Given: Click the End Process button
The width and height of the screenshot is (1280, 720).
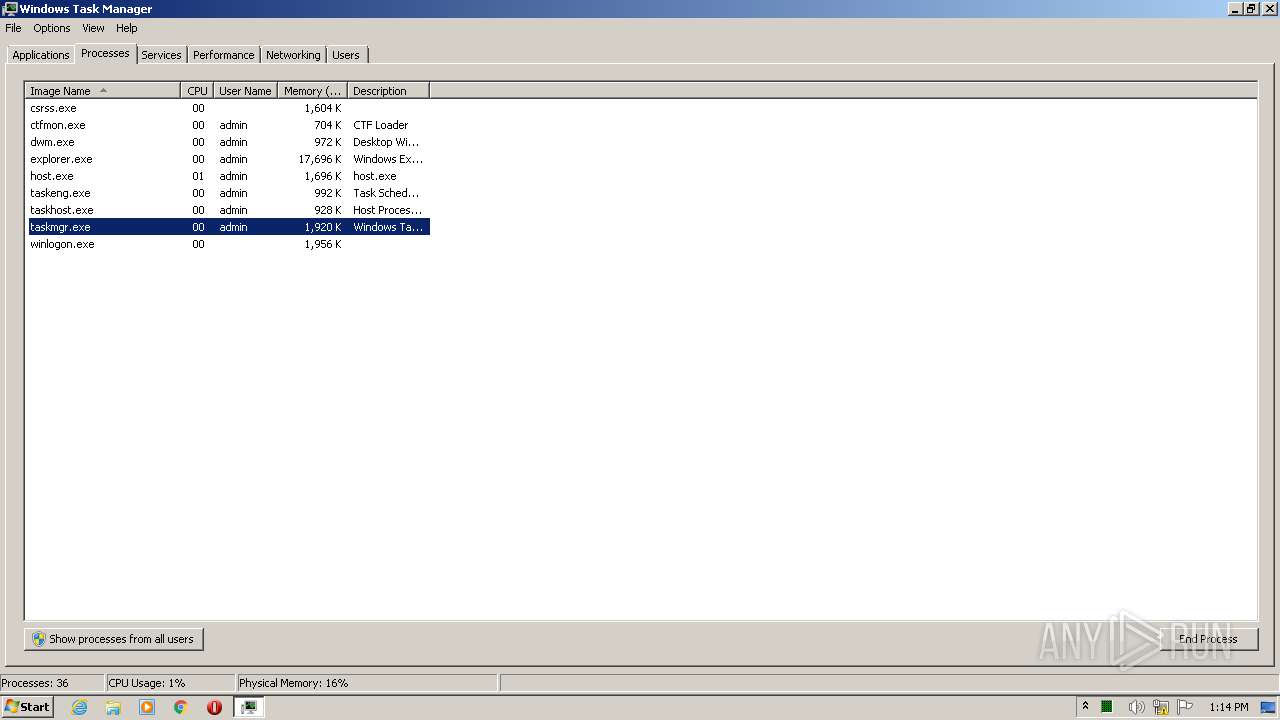Looking at the screenshot, I should (1208, 639).
